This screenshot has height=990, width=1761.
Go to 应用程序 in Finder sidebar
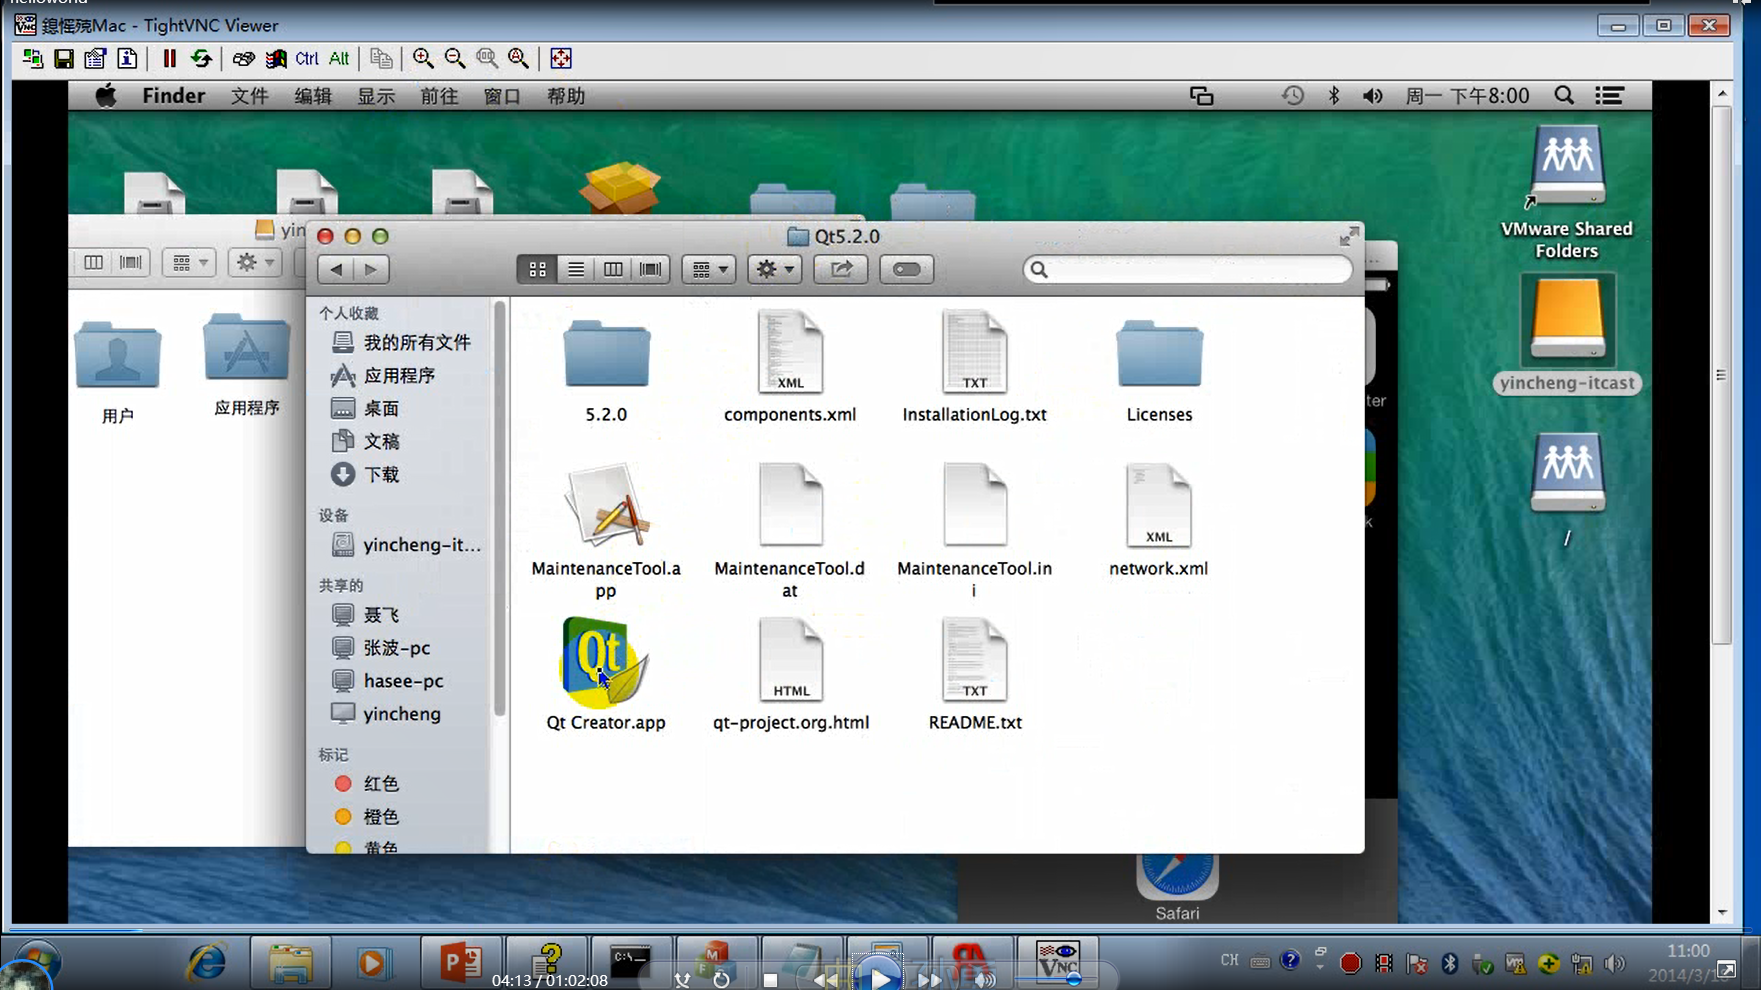[384, 375]
